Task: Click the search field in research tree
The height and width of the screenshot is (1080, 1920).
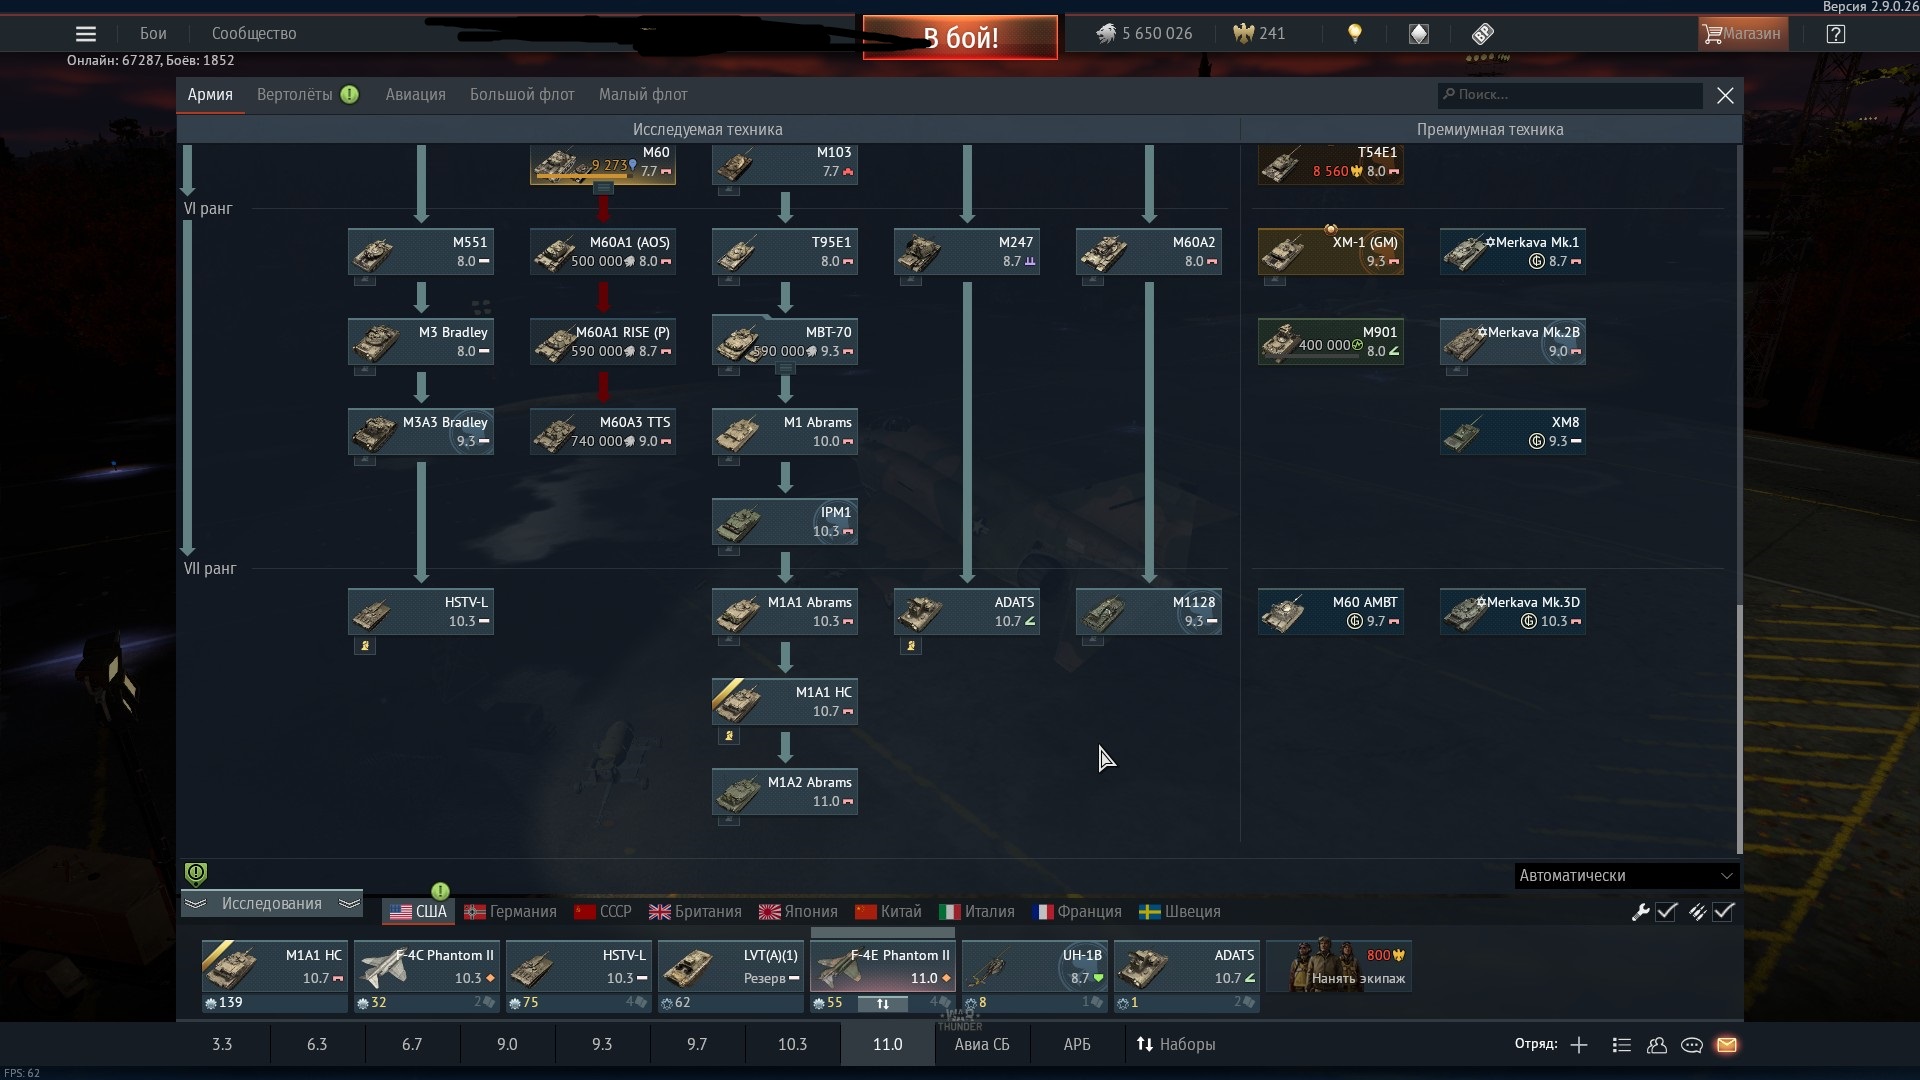Action: point(1570,95)
